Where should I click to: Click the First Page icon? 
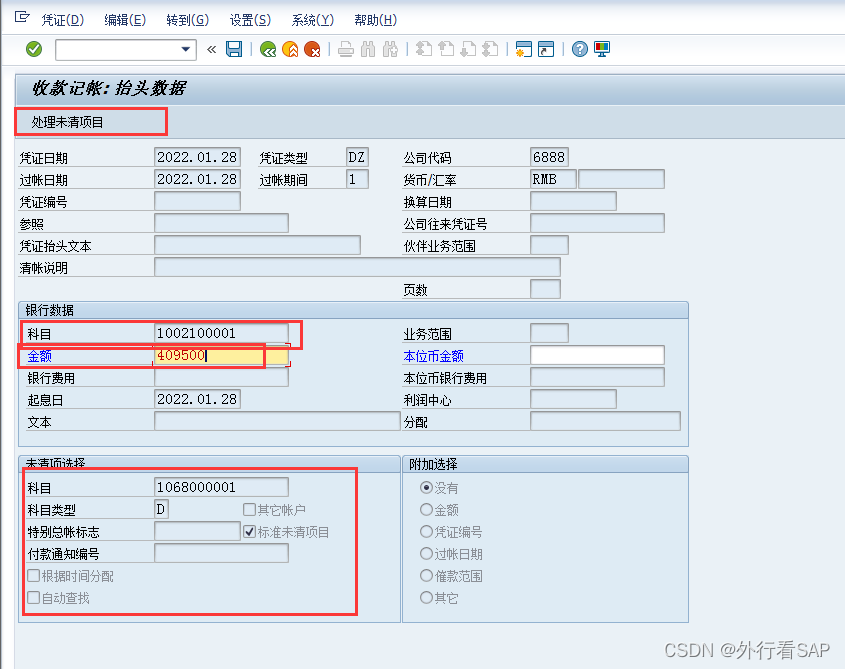point(424,49)
